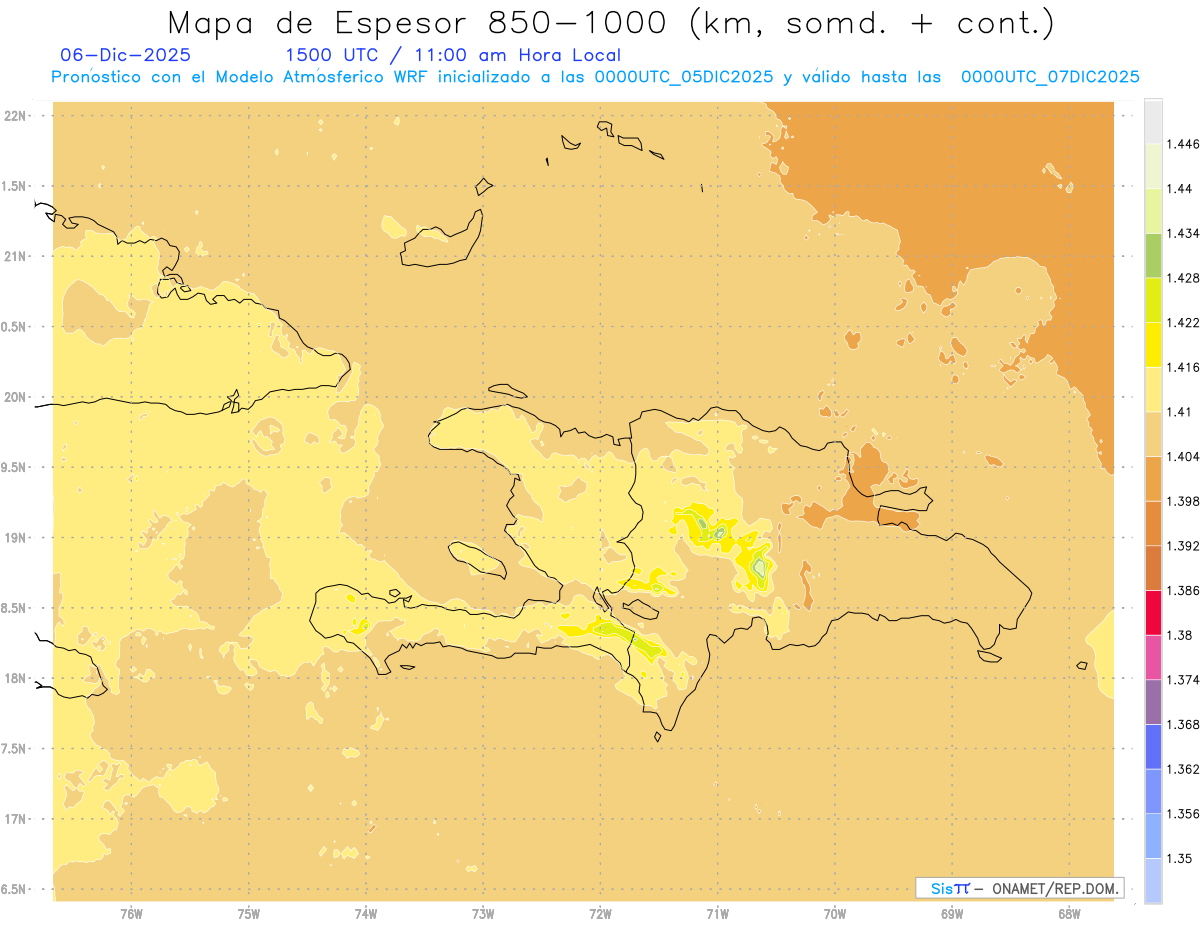Select the purple swatch between 1.368 and 1.374
The image size is (1200, 927).
tap(1153, 702)
